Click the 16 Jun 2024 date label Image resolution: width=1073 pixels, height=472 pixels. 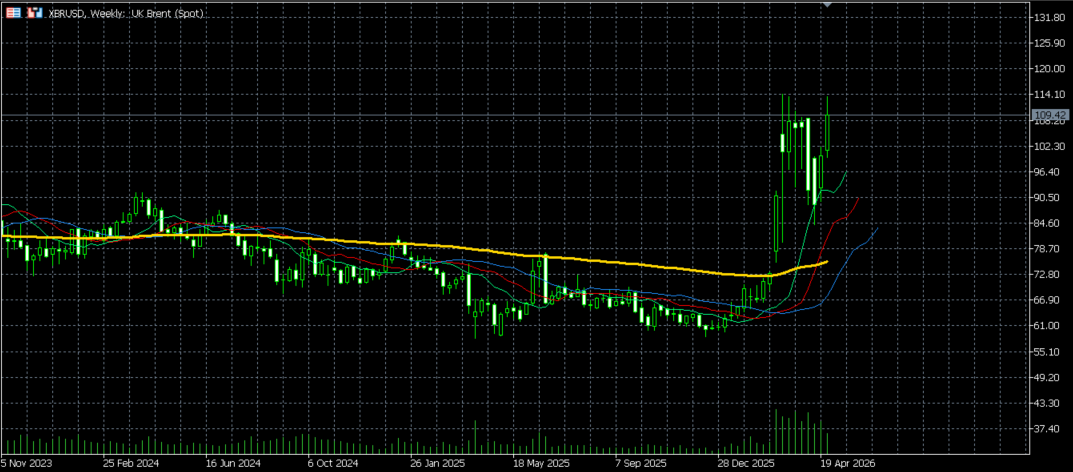[x=233, y=463]
